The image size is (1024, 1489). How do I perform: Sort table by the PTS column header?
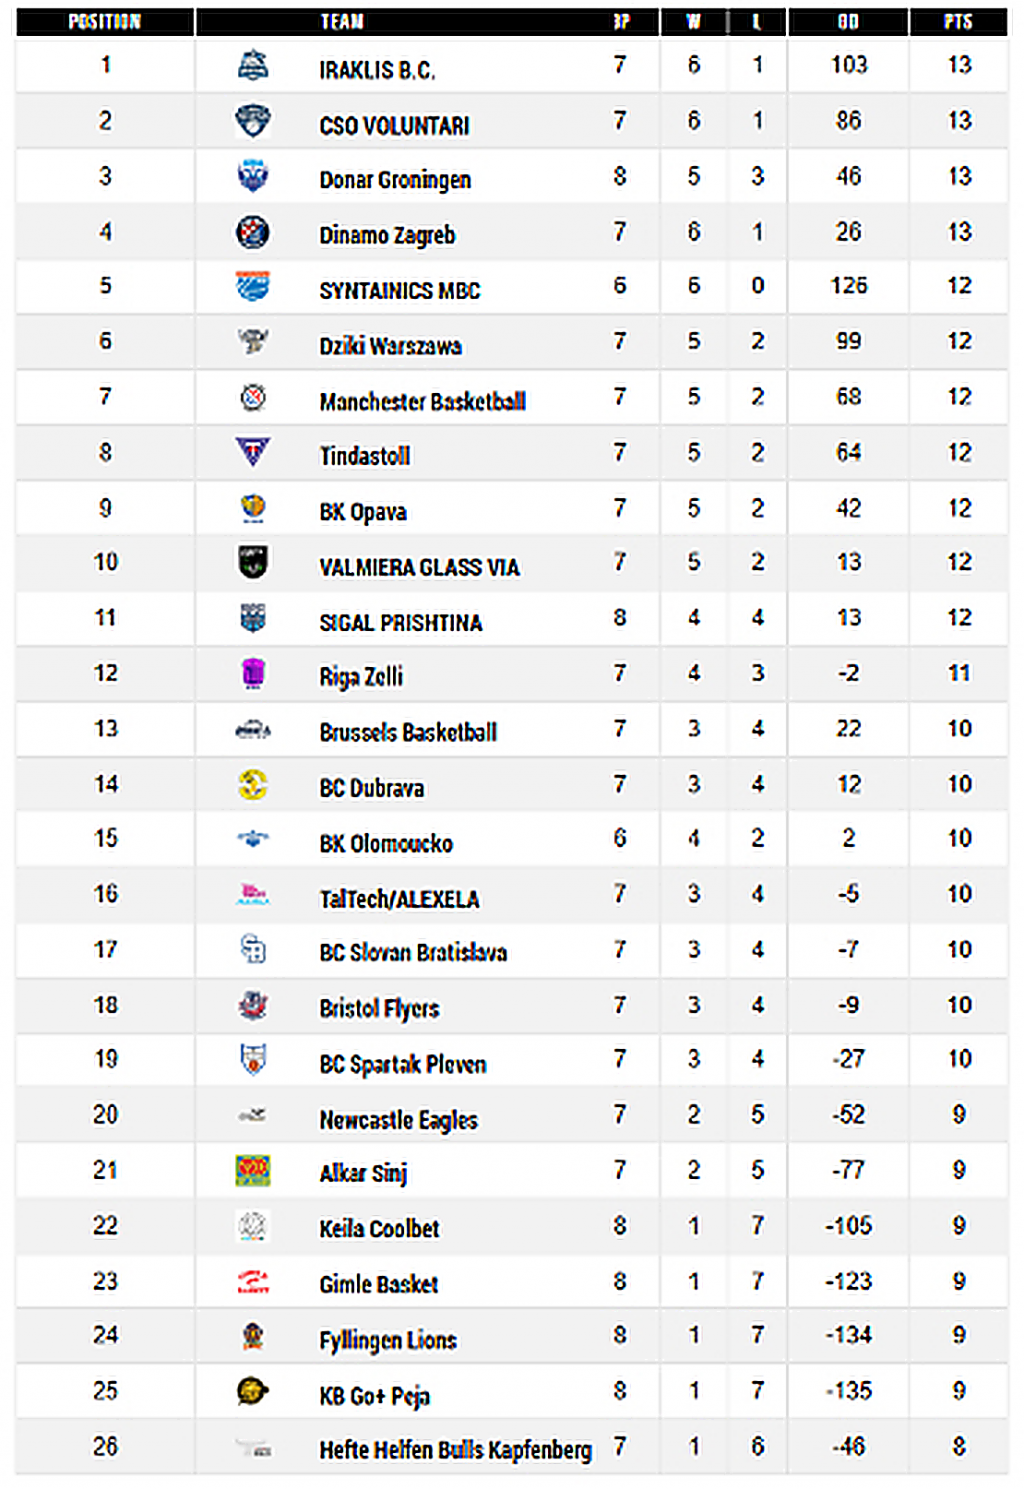[x=958, y=22]
